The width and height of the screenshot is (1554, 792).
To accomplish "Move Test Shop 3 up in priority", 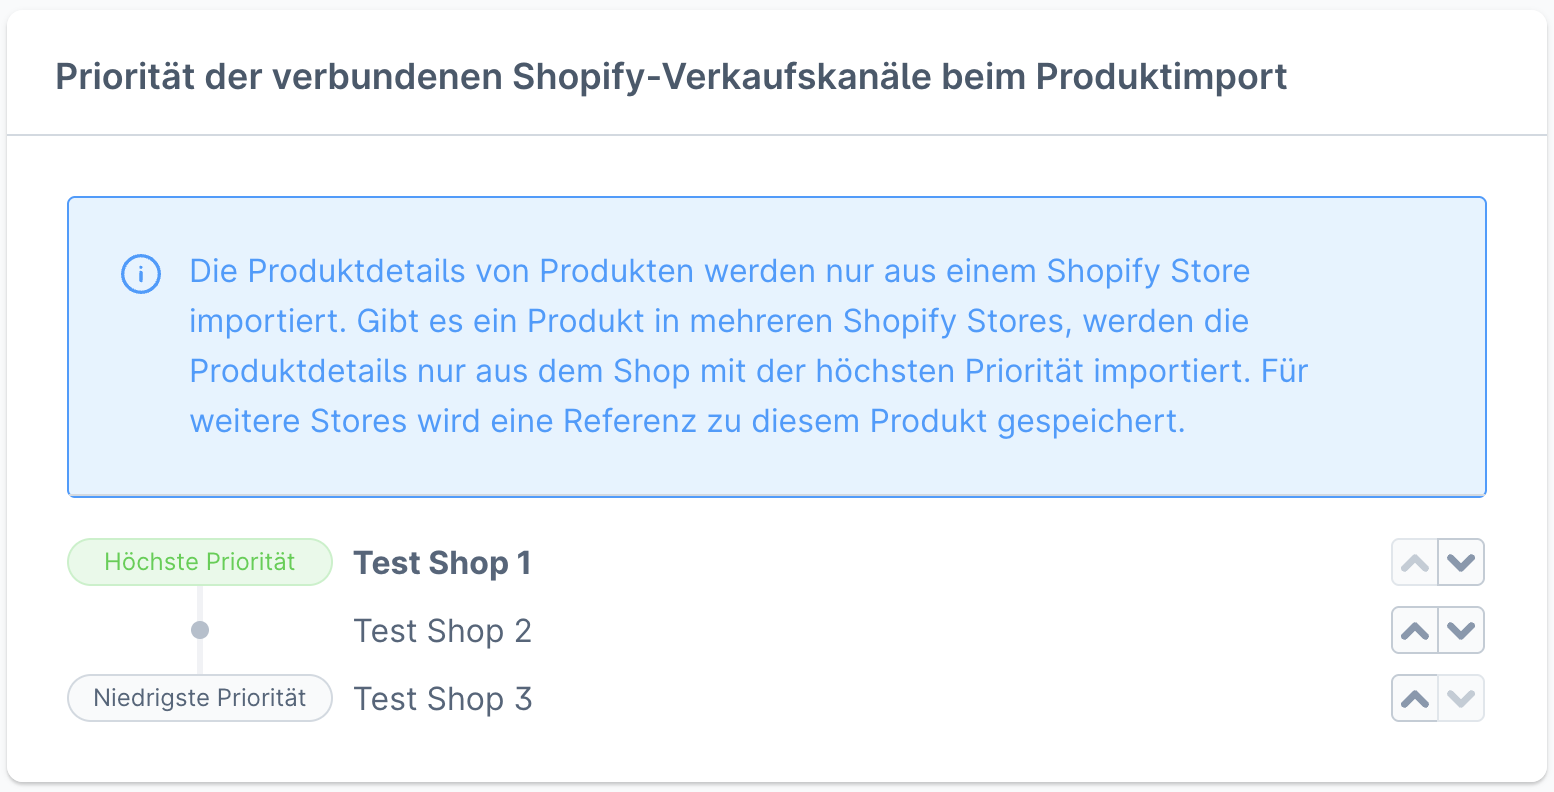I will coord(1415,698).
